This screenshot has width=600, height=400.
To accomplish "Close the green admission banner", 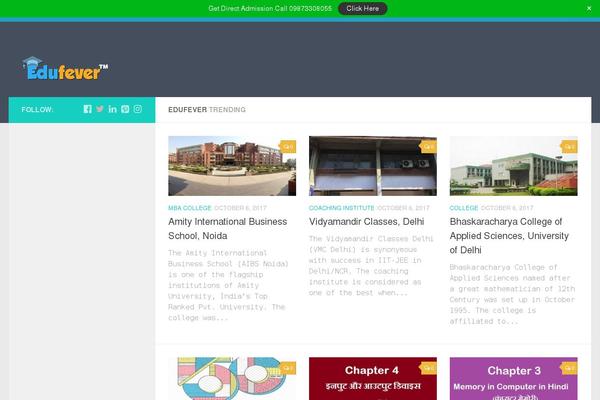I will (x=589, y=8).
